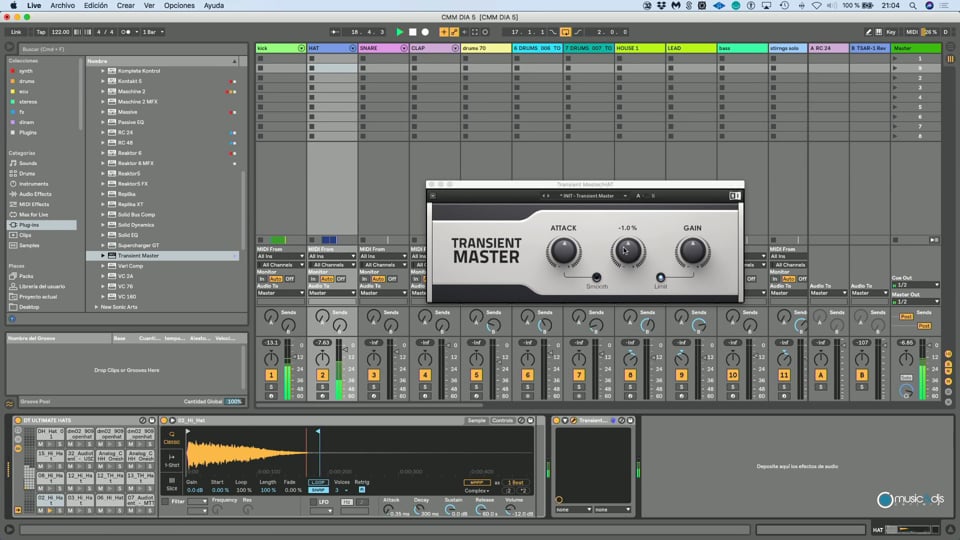Show the In/Out section selector
Viewport: 960px width, 540px height.
point(948,354)
